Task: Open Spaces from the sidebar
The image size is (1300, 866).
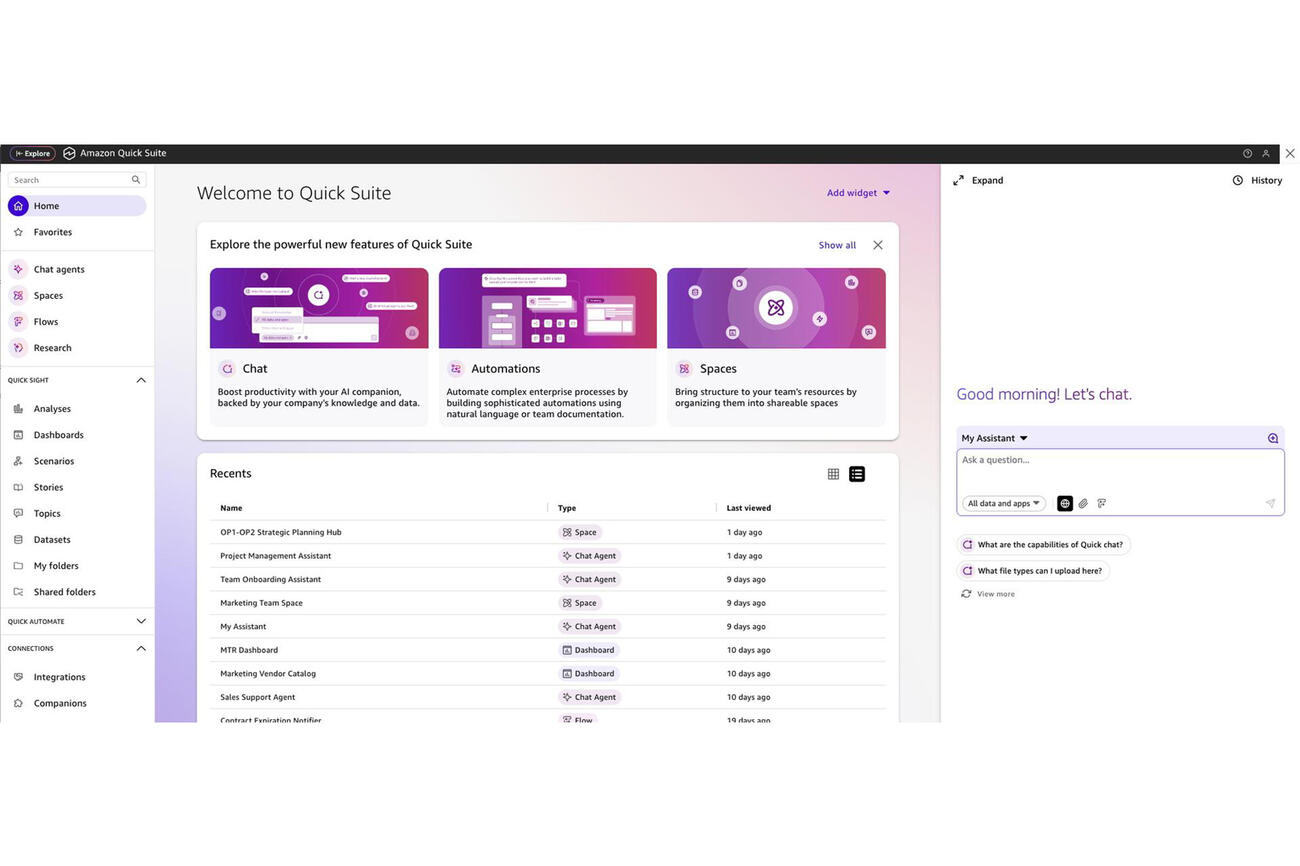Action: [18, 296]
